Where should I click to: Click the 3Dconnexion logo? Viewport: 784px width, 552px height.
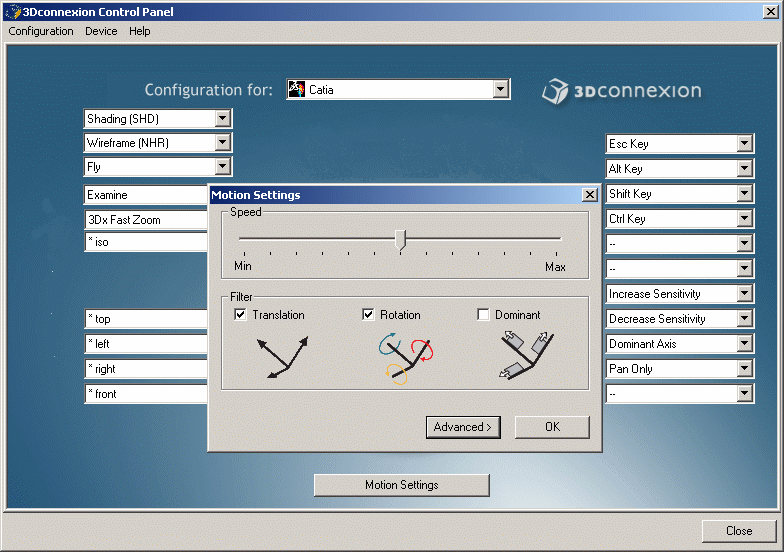coord(621,91)
